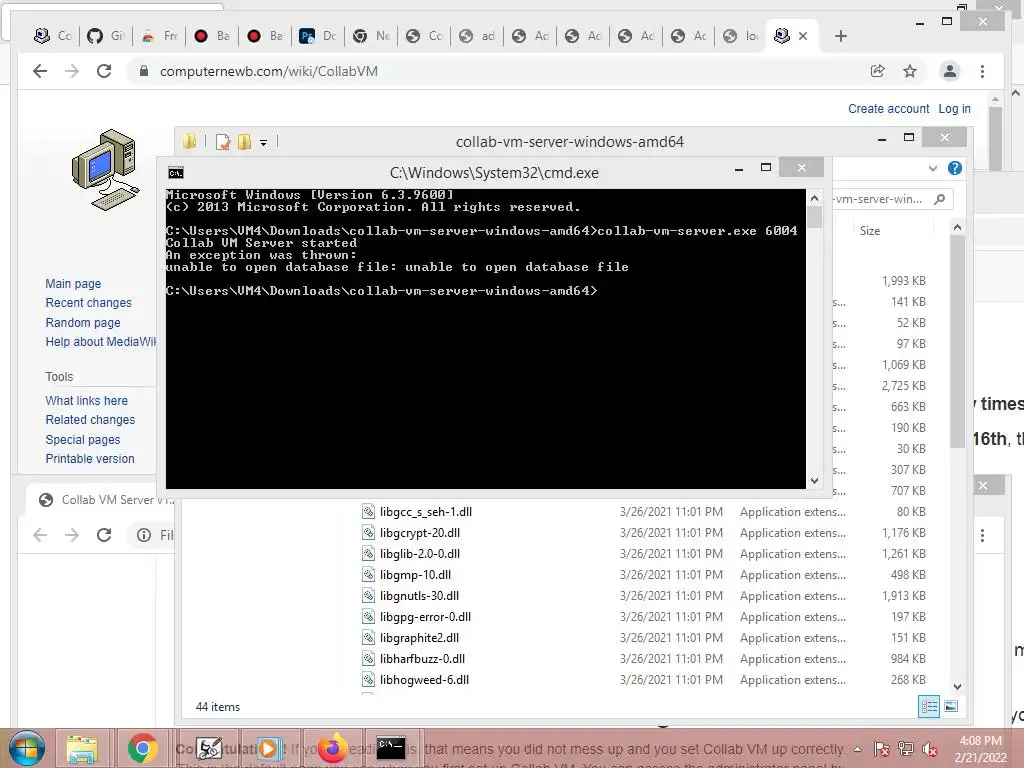Open Help about MediaWiki link
Viewport: 1024px width, 768px height.
point(101,342)
